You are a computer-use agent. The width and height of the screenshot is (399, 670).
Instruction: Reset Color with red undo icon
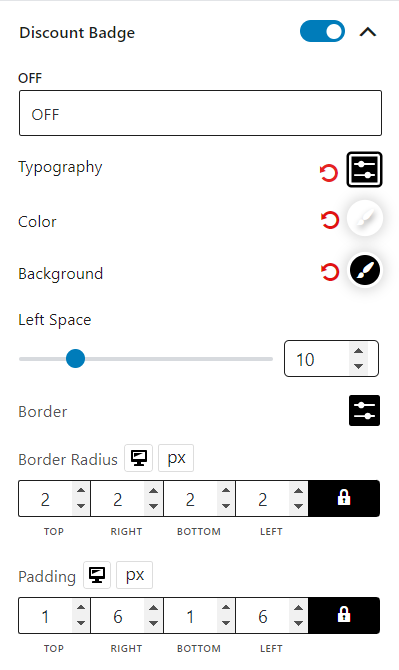tap(329, 220)
